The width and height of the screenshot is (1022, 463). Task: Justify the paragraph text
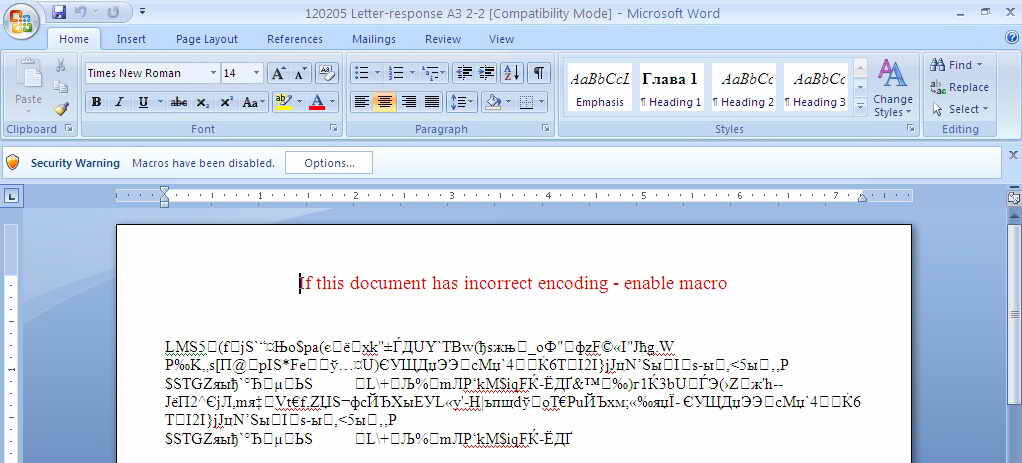(431, 102)
